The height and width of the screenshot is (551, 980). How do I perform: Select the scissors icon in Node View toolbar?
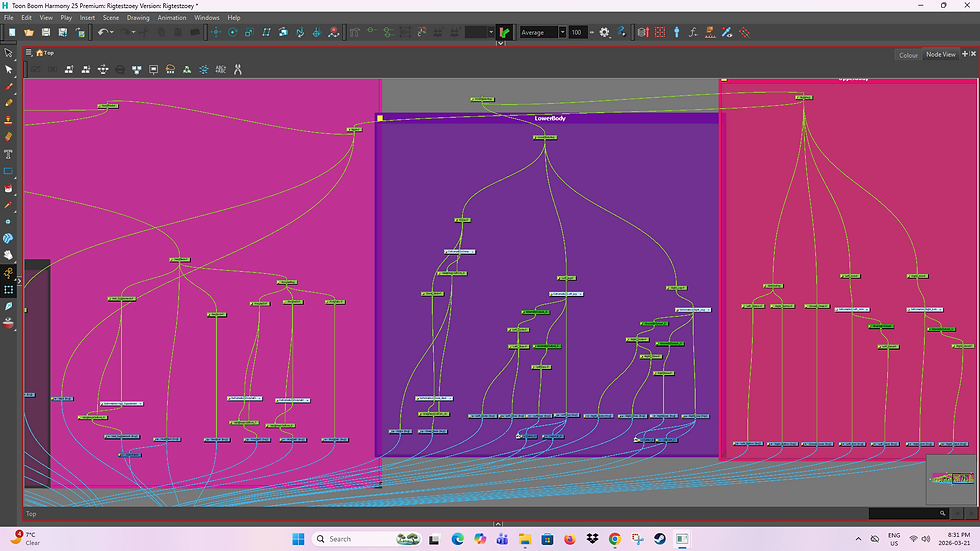coord(238,69)
